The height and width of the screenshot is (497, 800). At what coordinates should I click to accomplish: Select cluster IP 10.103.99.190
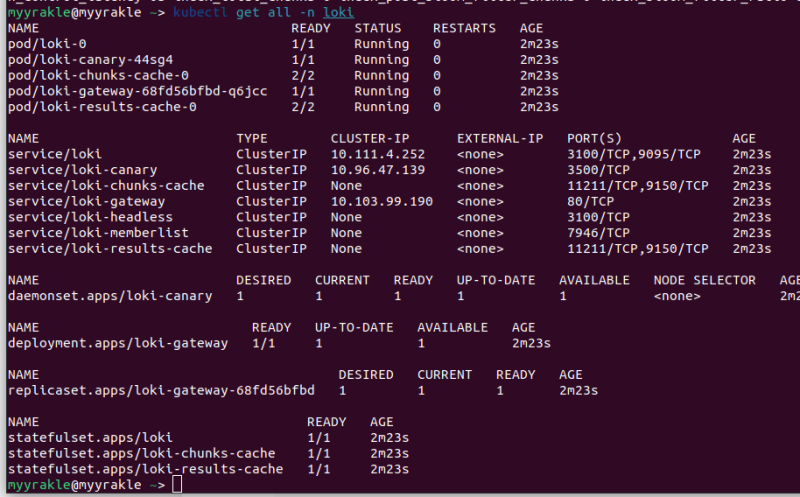382,202
